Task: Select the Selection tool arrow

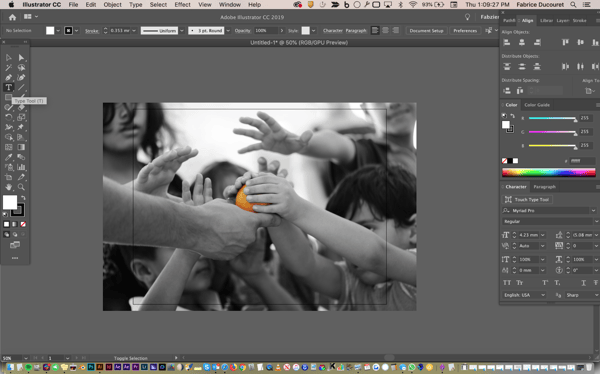Action: point(8,57)
